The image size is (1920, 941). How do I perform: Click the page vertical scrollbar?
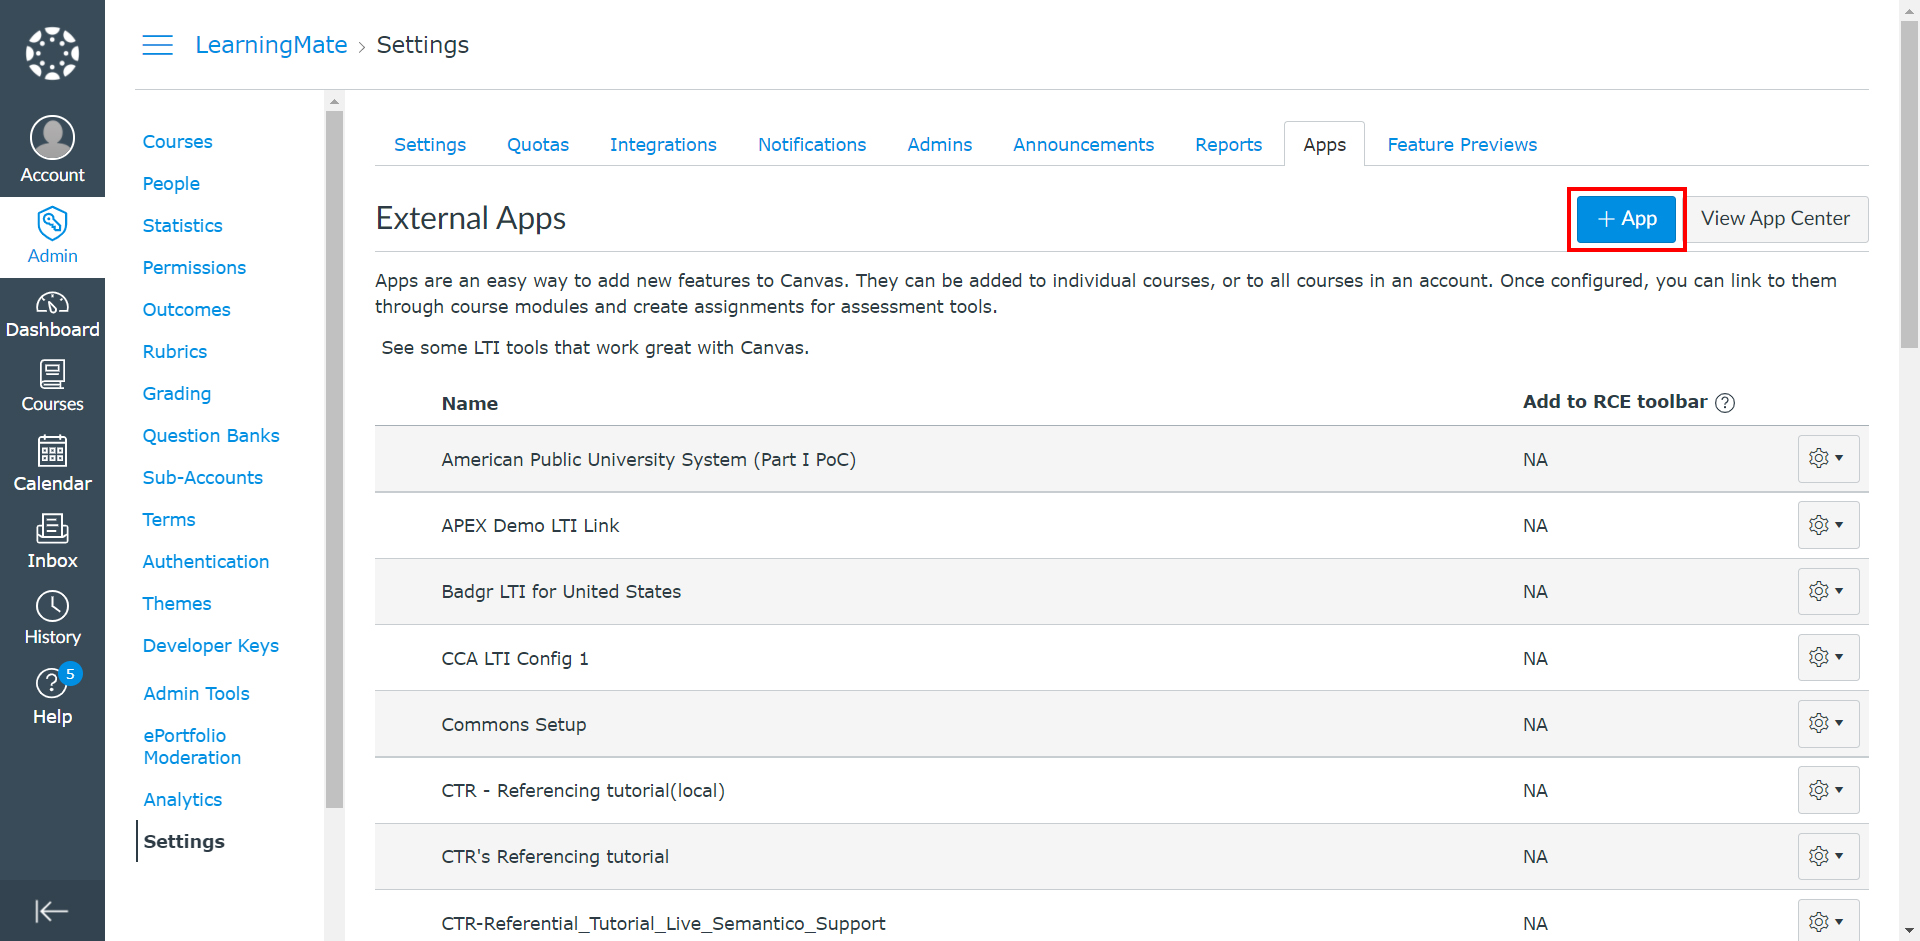[1909, 184]
